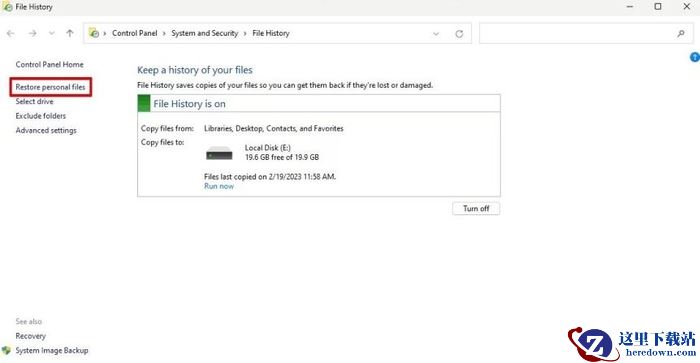Refresh the File History page
Viewport: 700px width, 363px height.
tap(459, 33)
